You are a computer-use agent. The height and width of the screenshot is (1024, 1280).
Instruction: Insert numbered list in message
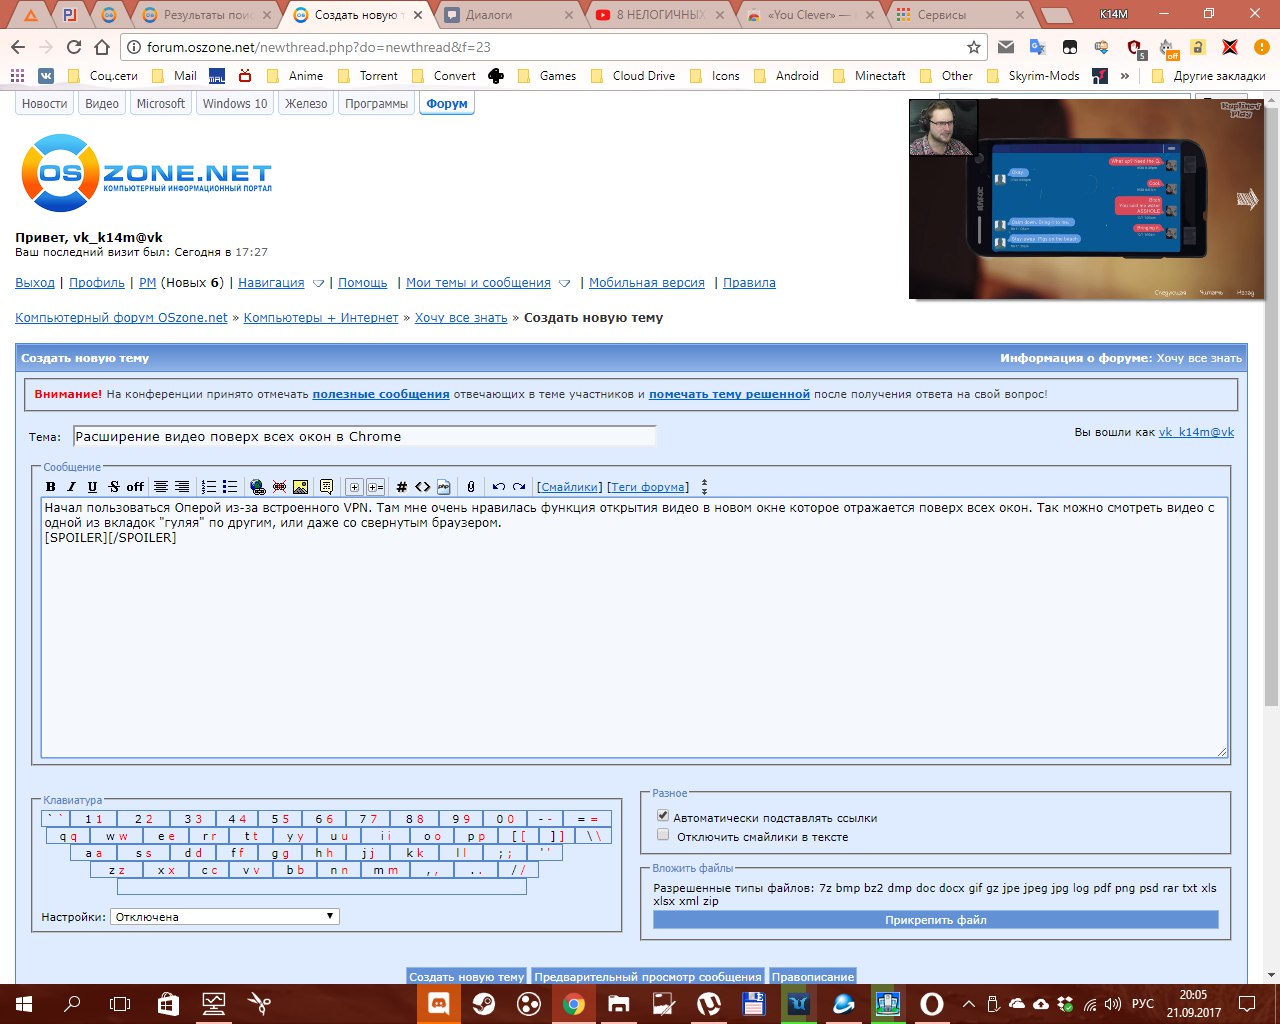(x=209, y=487)
